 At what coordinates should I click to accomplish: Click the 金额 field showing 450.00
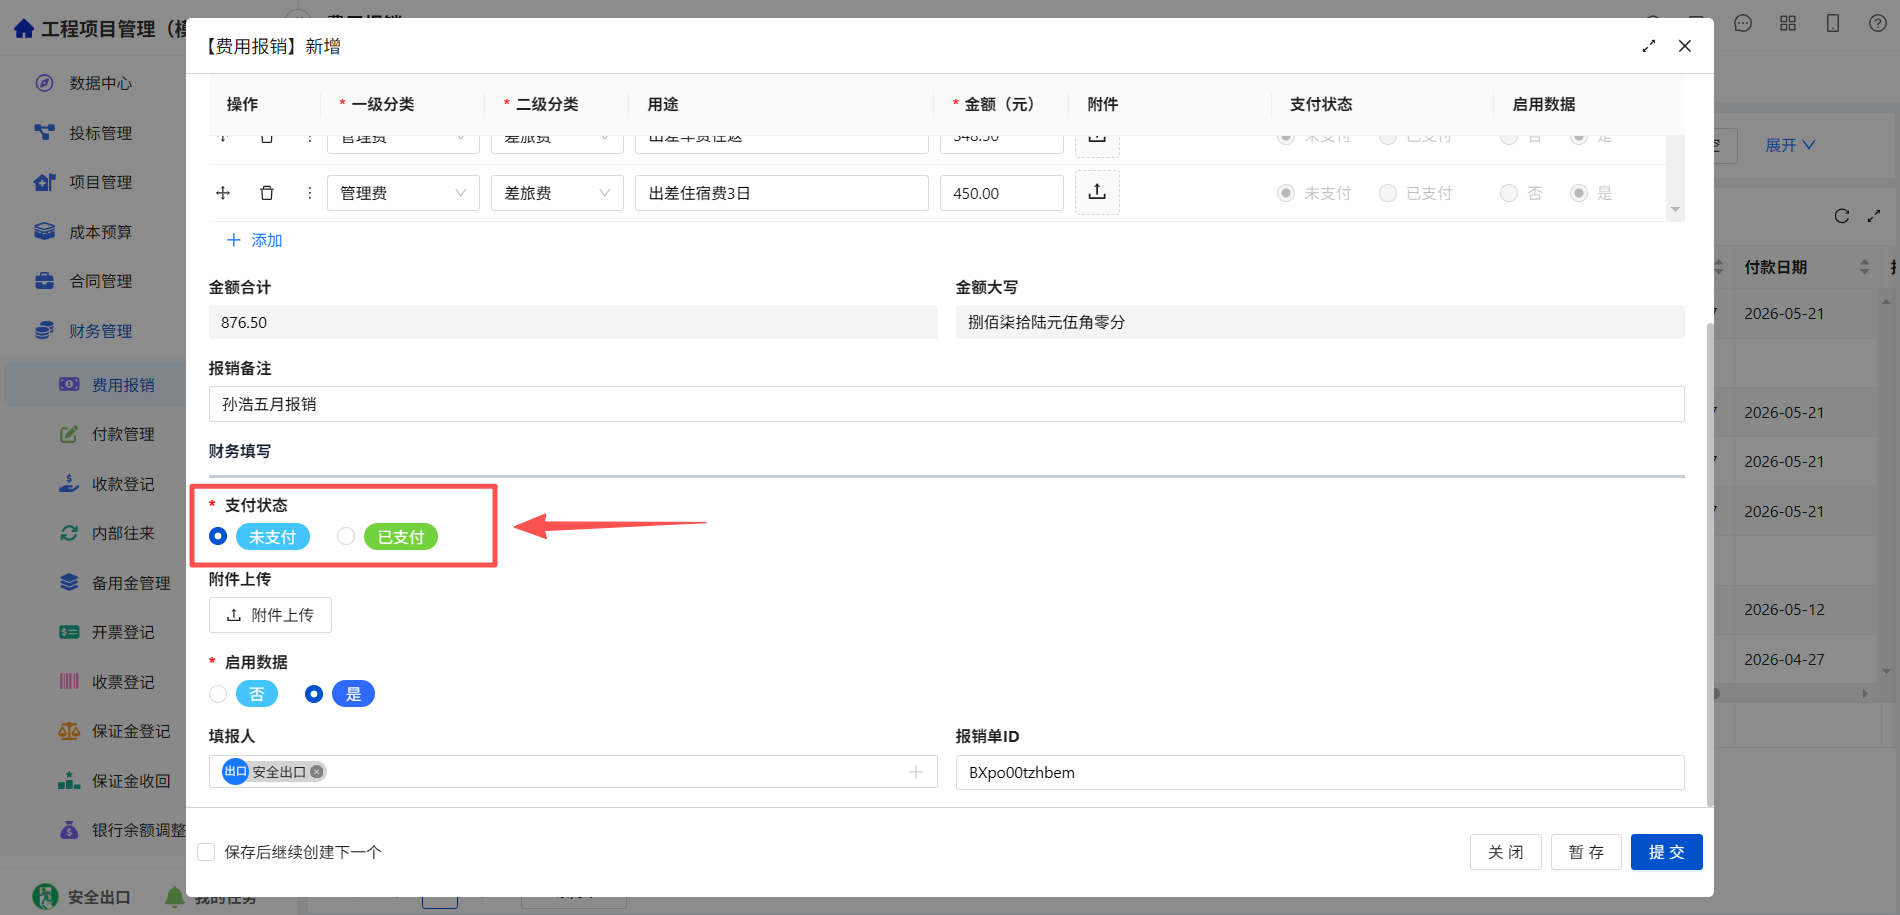point(1001,193)
